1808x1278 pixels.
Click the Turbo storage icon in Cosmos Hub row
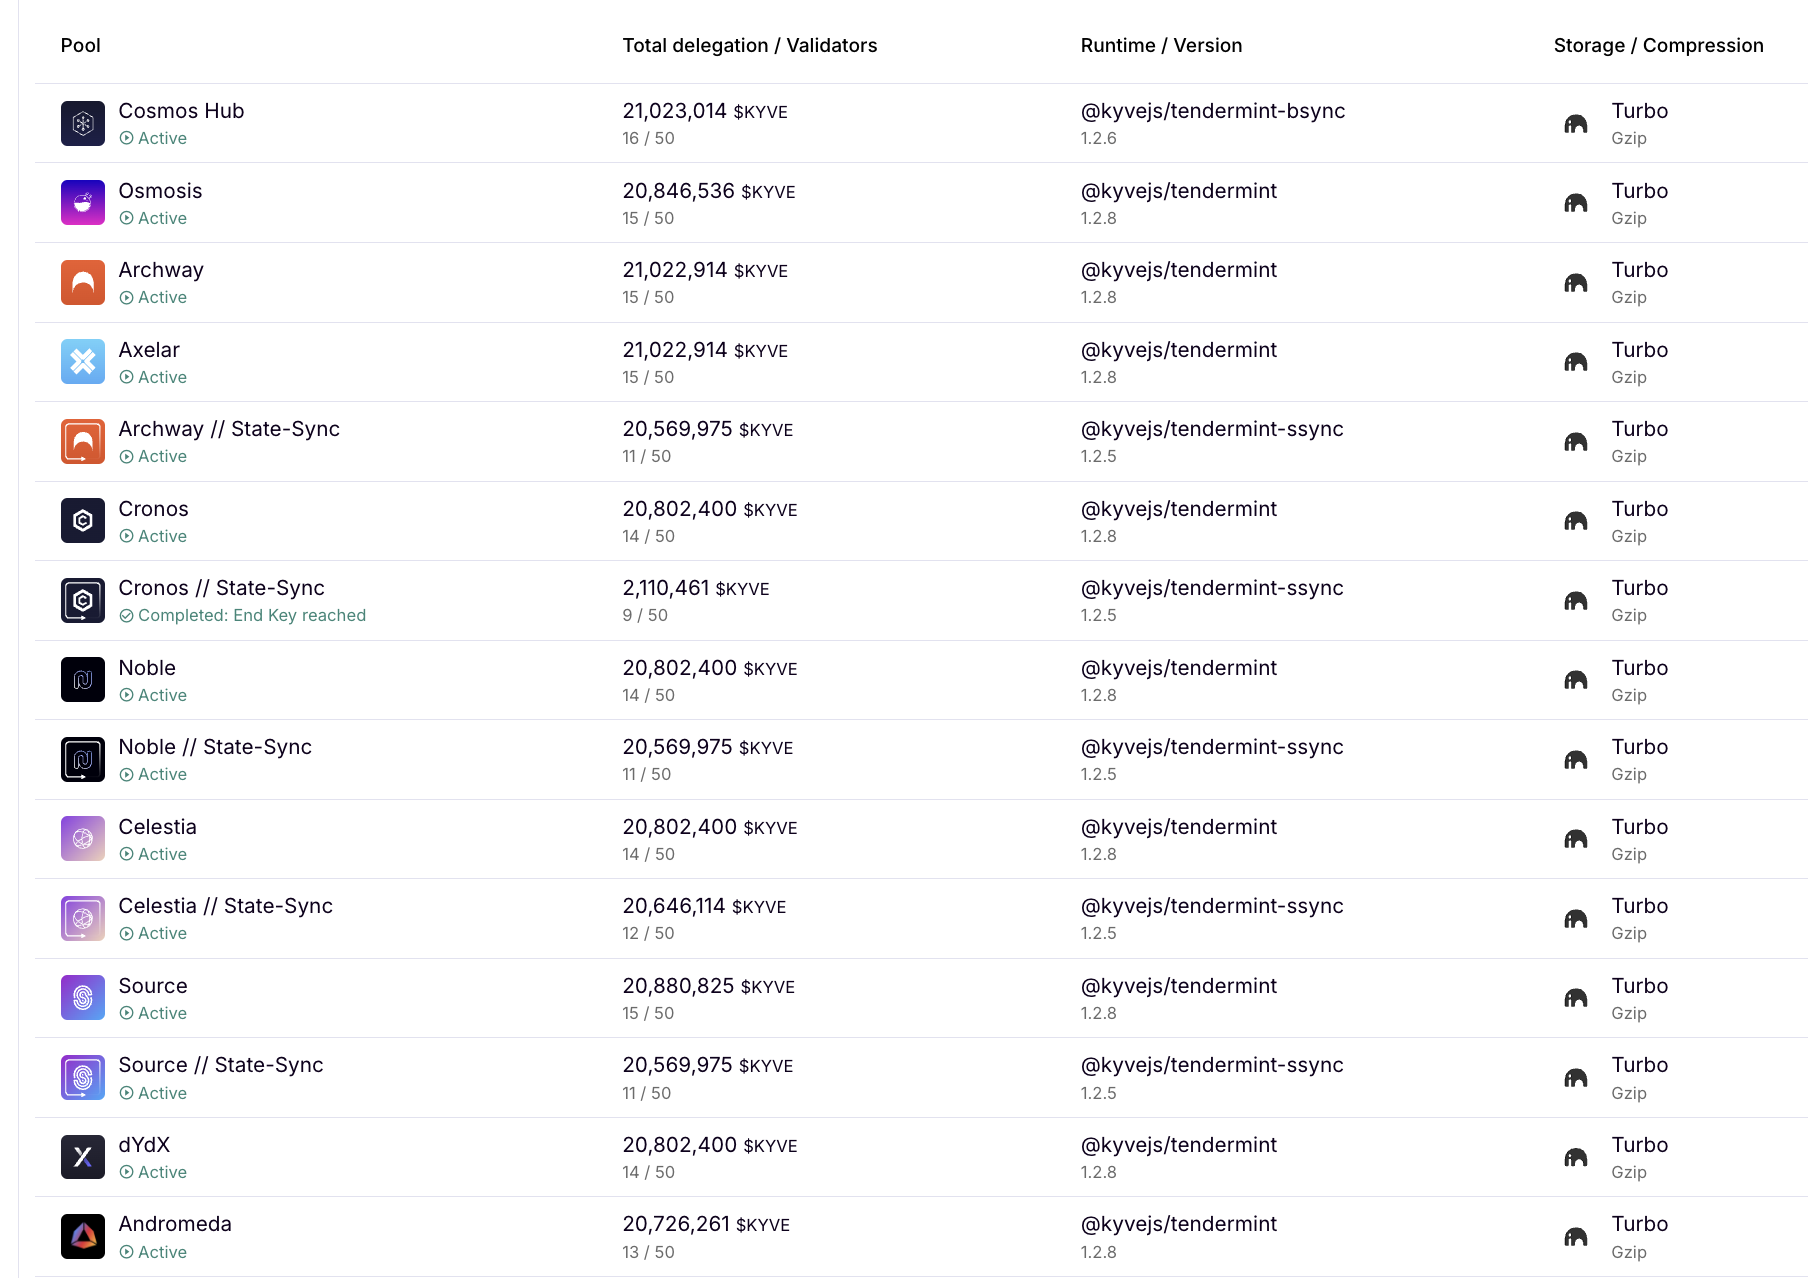coord(1576,124)
